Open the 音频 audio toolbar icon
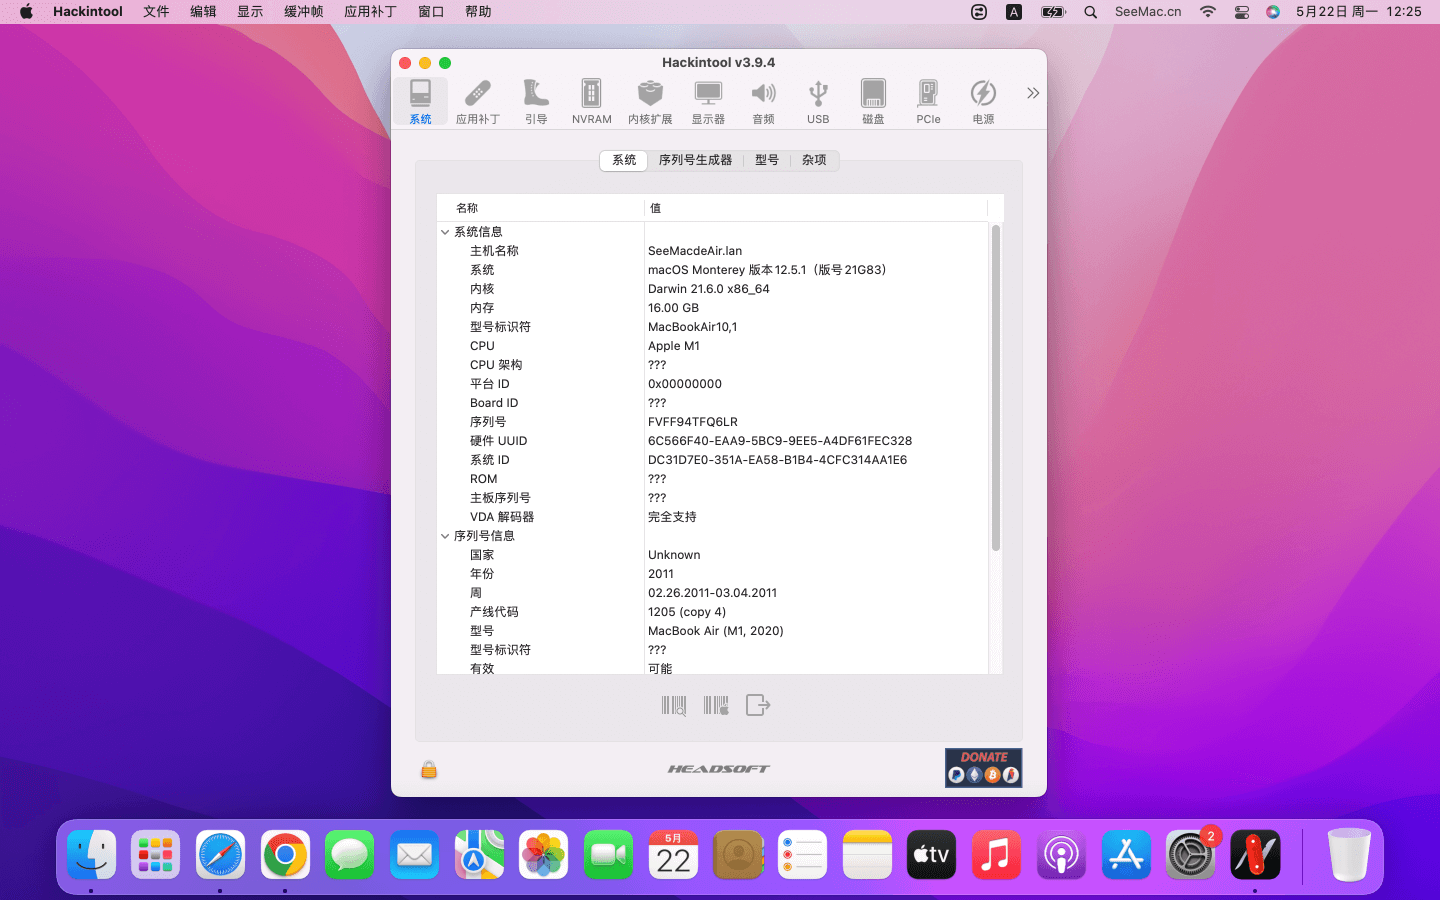The width and height of the screenshot is (1440, 900). 763,101
